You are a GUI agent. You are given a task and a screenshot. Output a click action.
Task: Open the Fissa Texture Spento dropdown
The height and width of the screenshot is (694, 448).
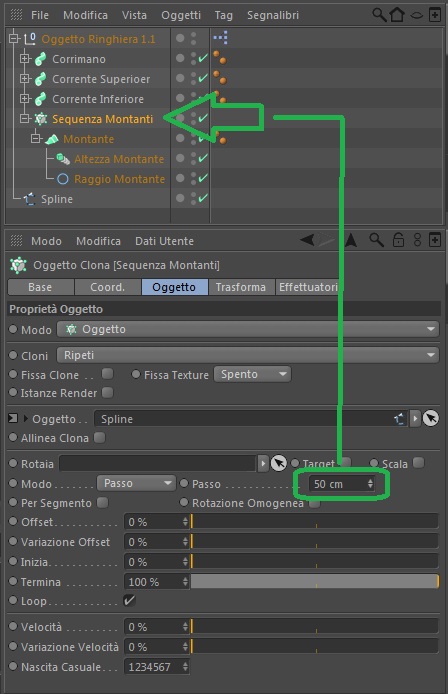point(252,374)
